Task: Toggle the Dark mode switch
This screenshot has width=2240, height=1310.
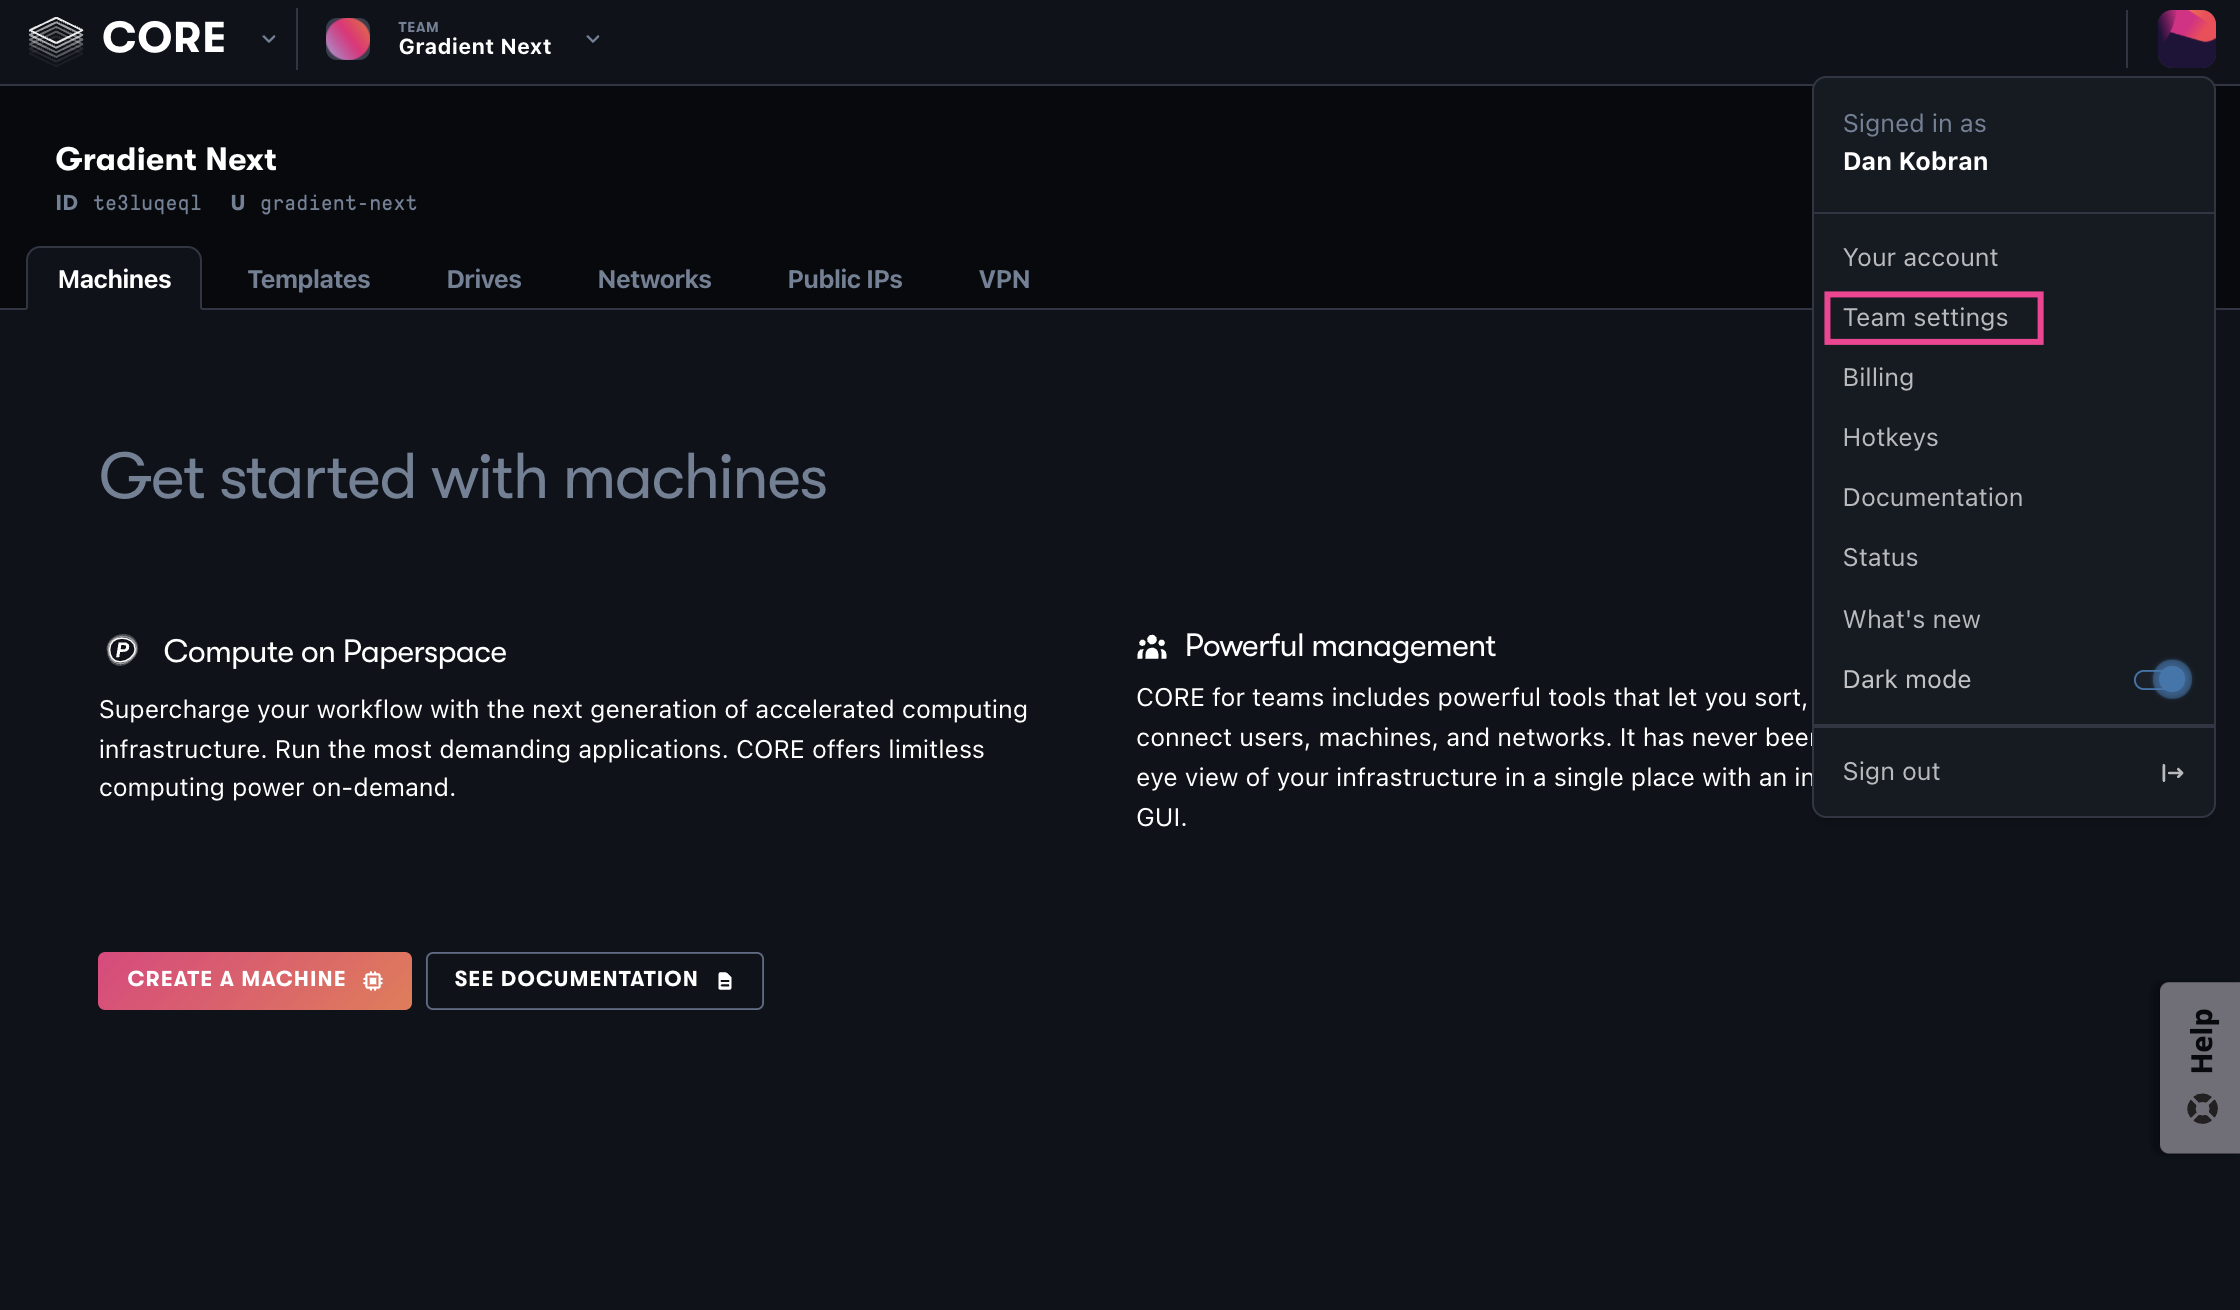Action: pos(2161,679)
